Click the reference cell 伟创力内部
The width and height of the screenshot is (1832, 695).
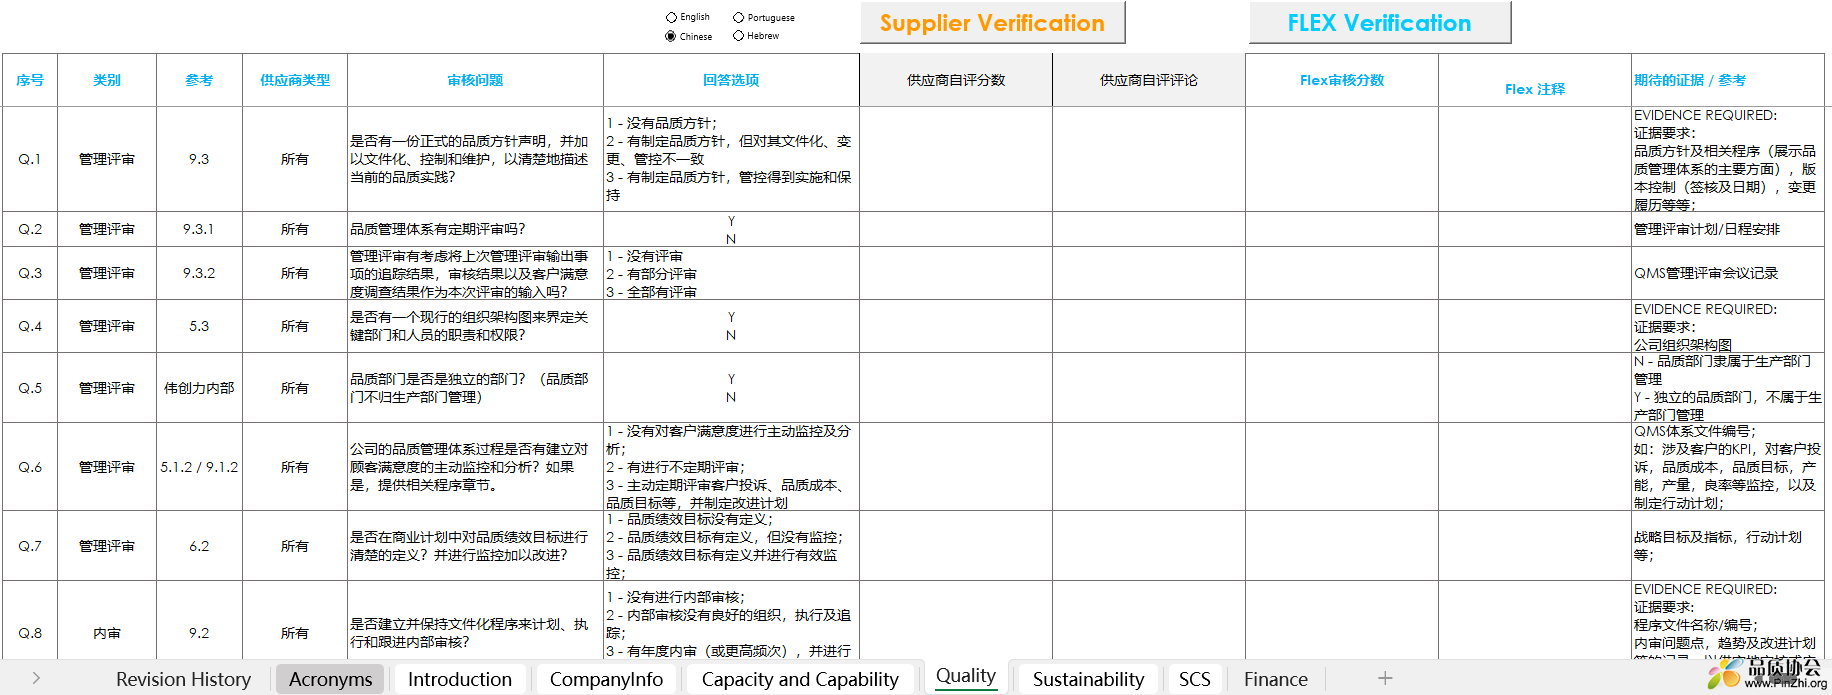coord(199,388)
